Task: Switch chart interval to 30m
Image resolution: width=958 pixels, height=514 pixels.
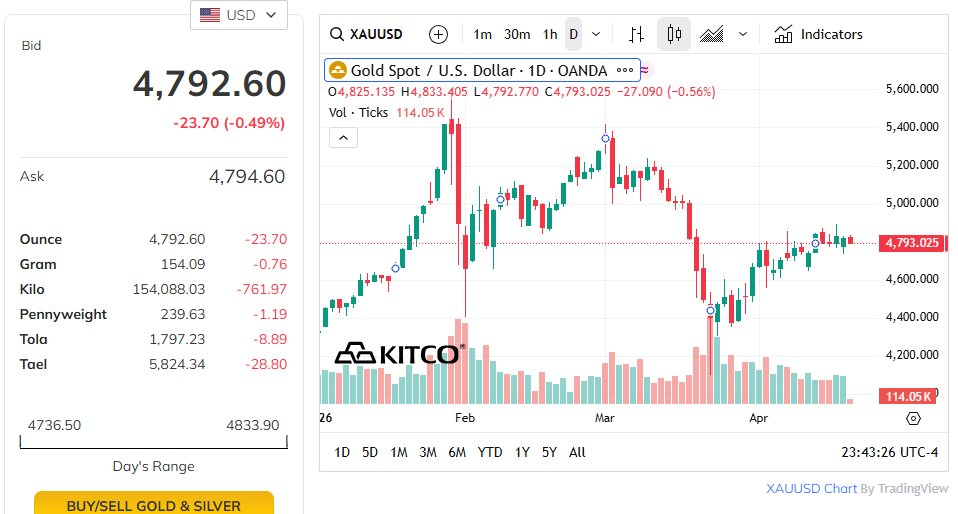Action: point(517,34)
